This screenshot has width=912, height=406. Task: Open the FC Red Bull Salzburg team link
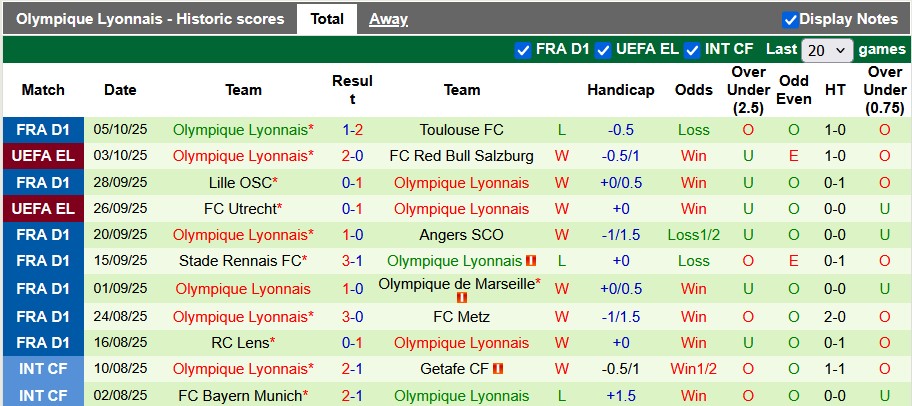(x=462, y=156)
